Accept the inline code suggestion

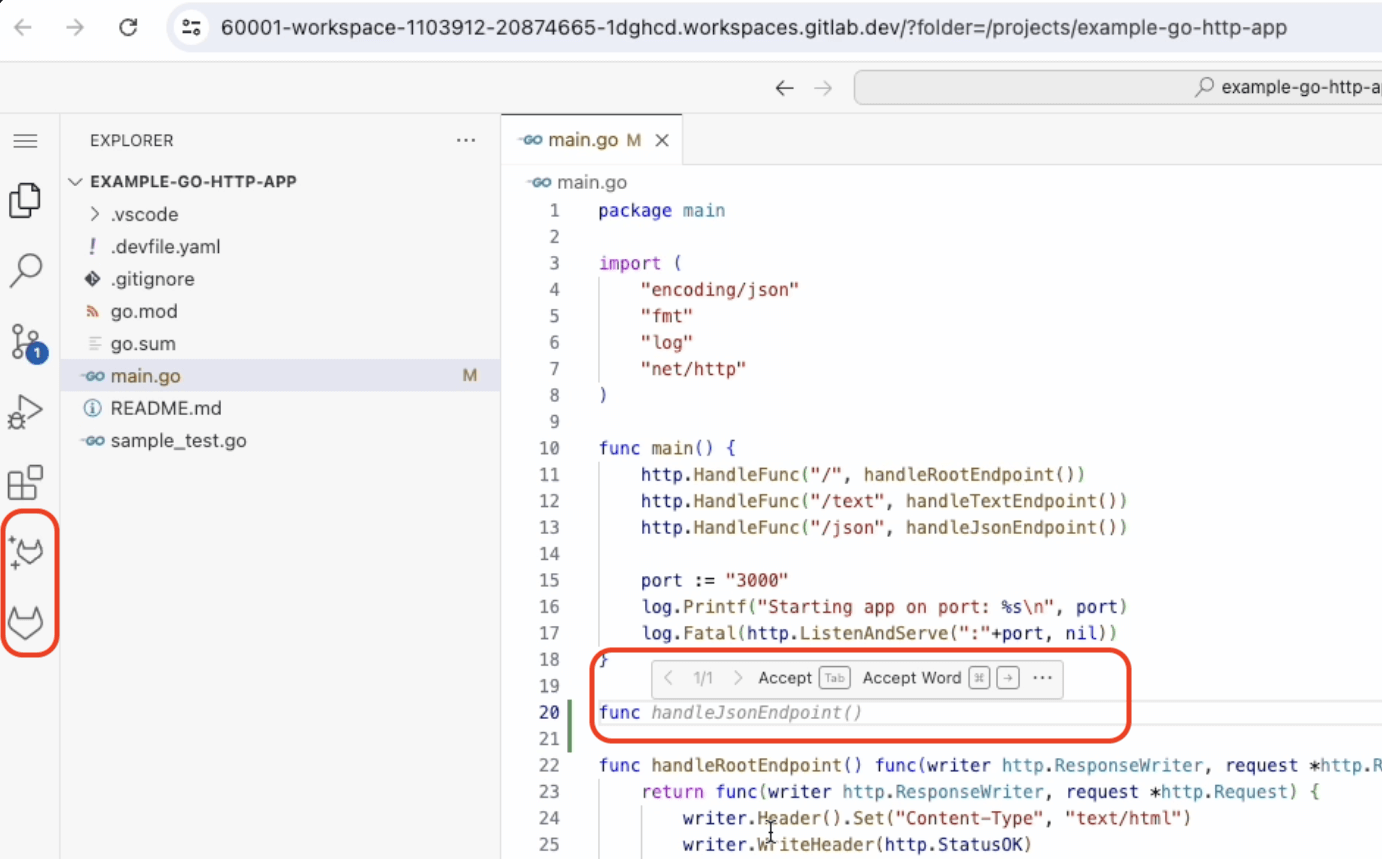click(x=785, y=678)
